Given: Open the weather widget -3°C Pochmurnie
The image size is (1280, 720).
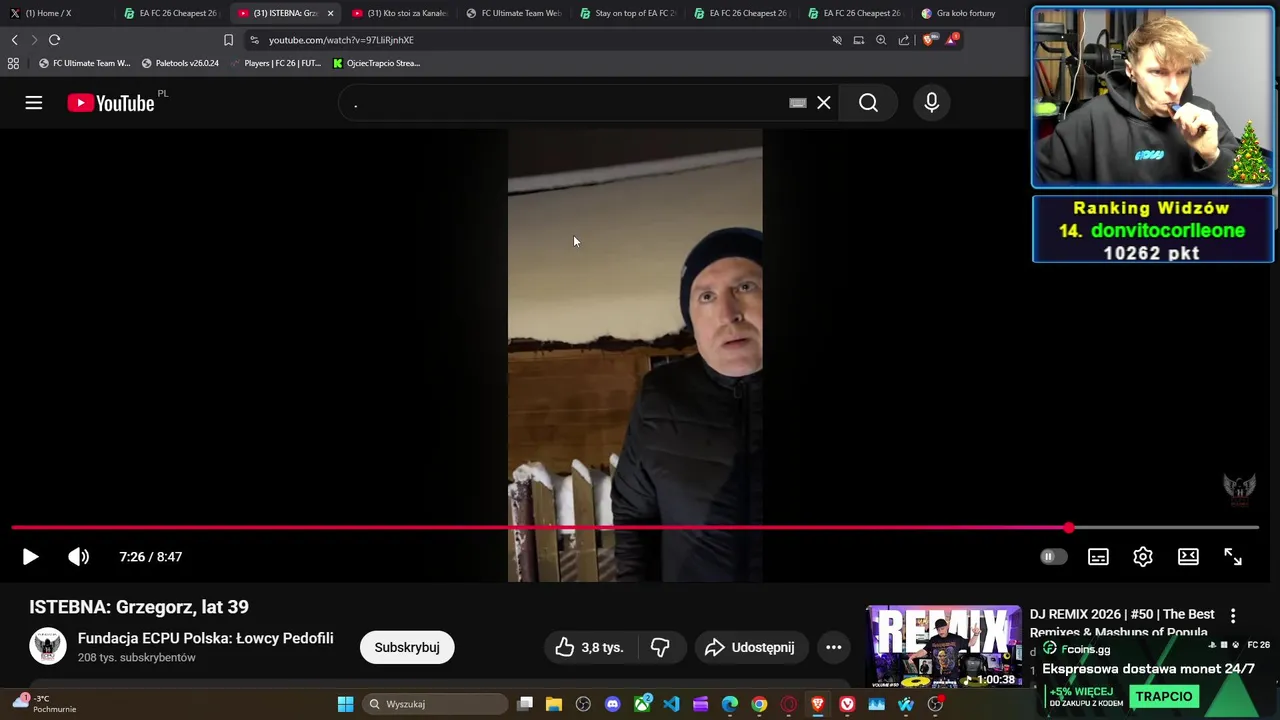Looking at the screenshot, I should click(x=45, y=704).
